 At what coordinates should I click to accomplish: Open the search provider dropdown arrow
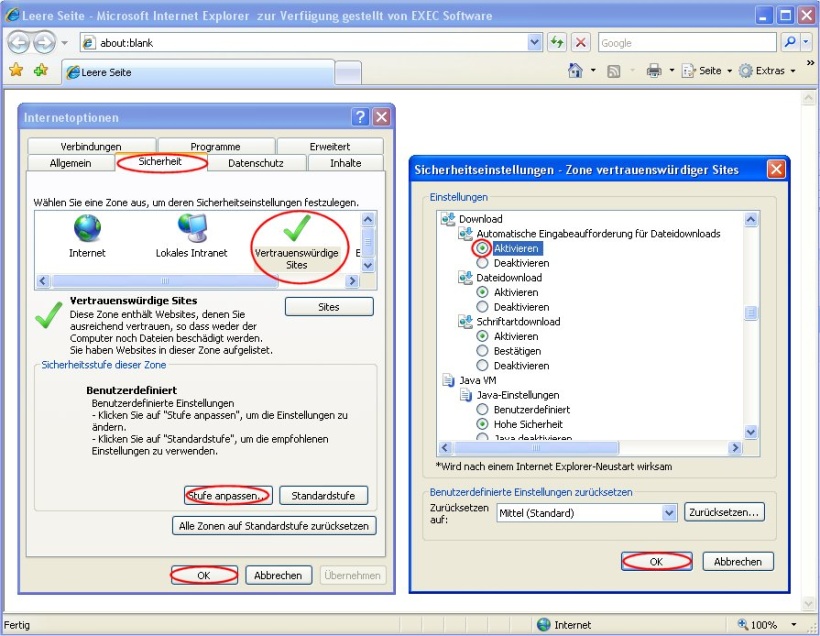pyautogui.click(x=807, y=42)
